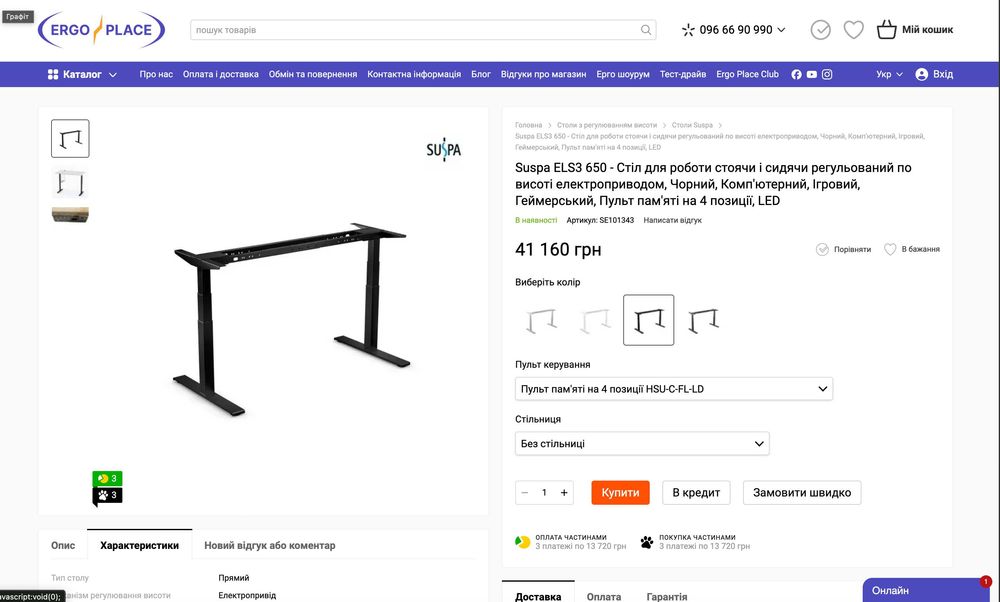Increase quantity with the plus stepper
Viewport: 1000px width, 602px height.
[564, 492]
